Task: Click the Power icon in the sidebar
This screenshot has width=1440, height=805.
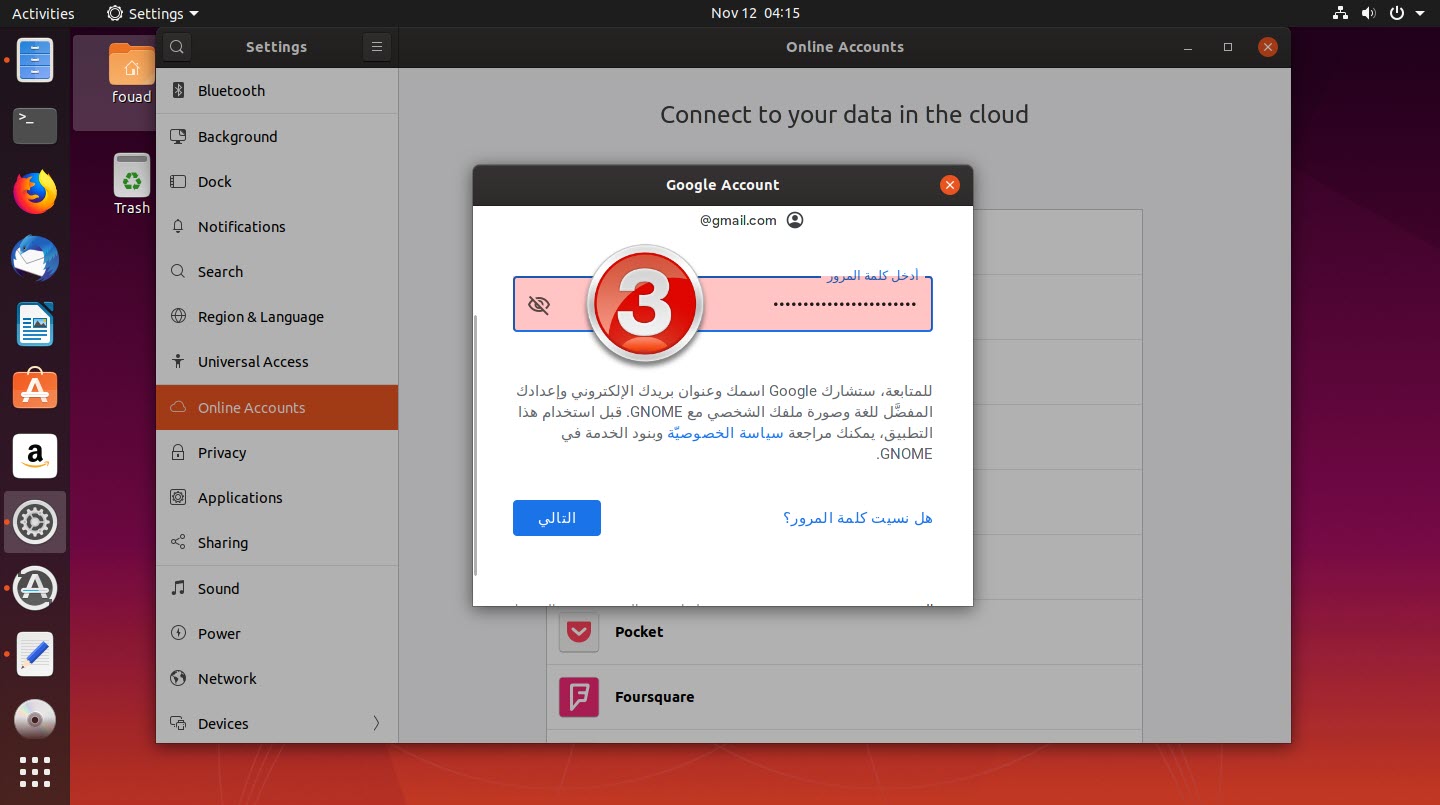Action: point(178,634)
